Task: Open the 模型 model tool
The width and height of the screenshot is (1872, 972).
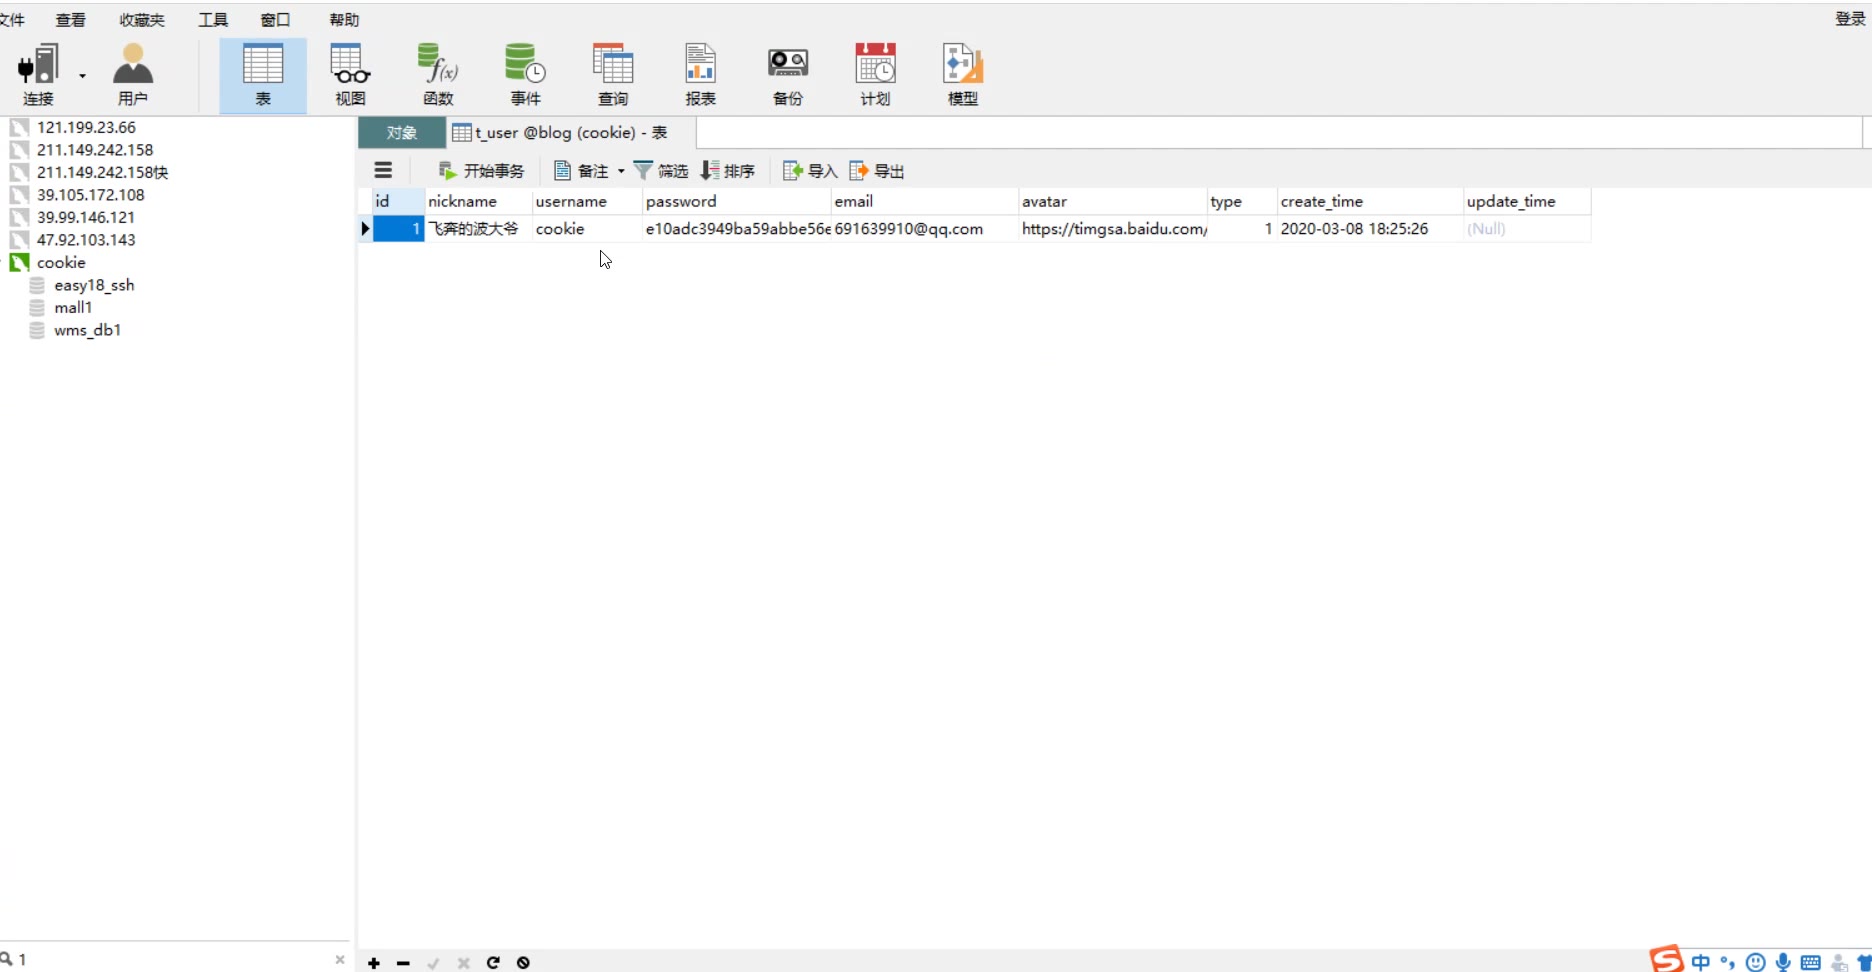Action: [x=963, y=75]
